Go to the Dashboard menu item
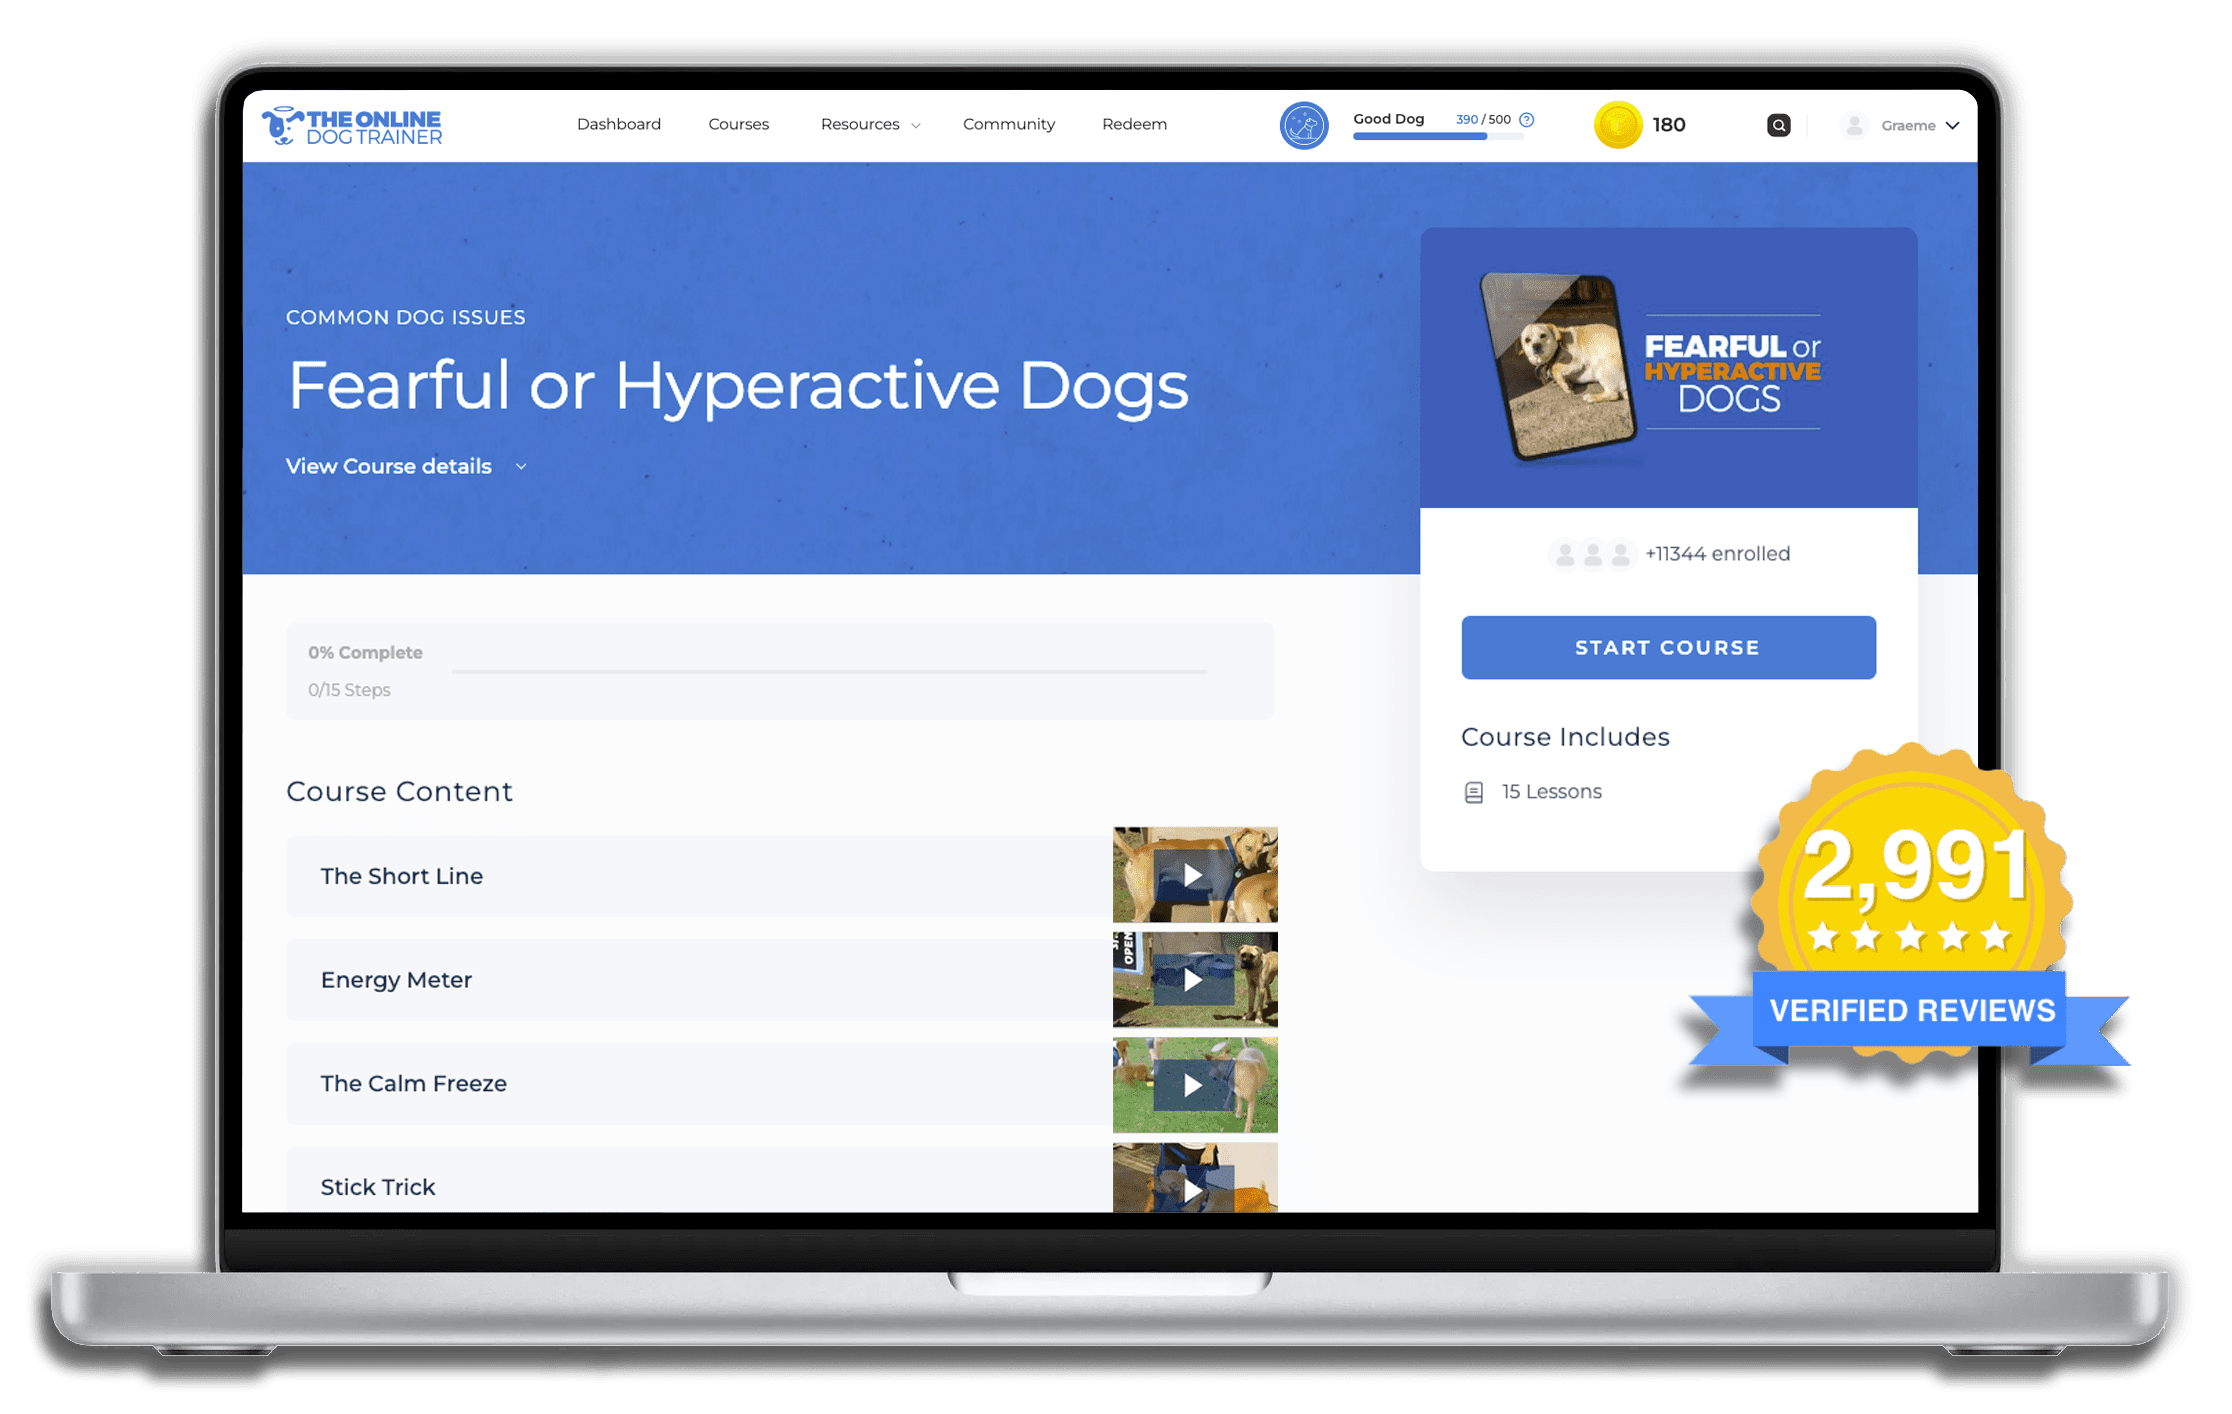This screenshot has height=1414, width=2232. 618,125
